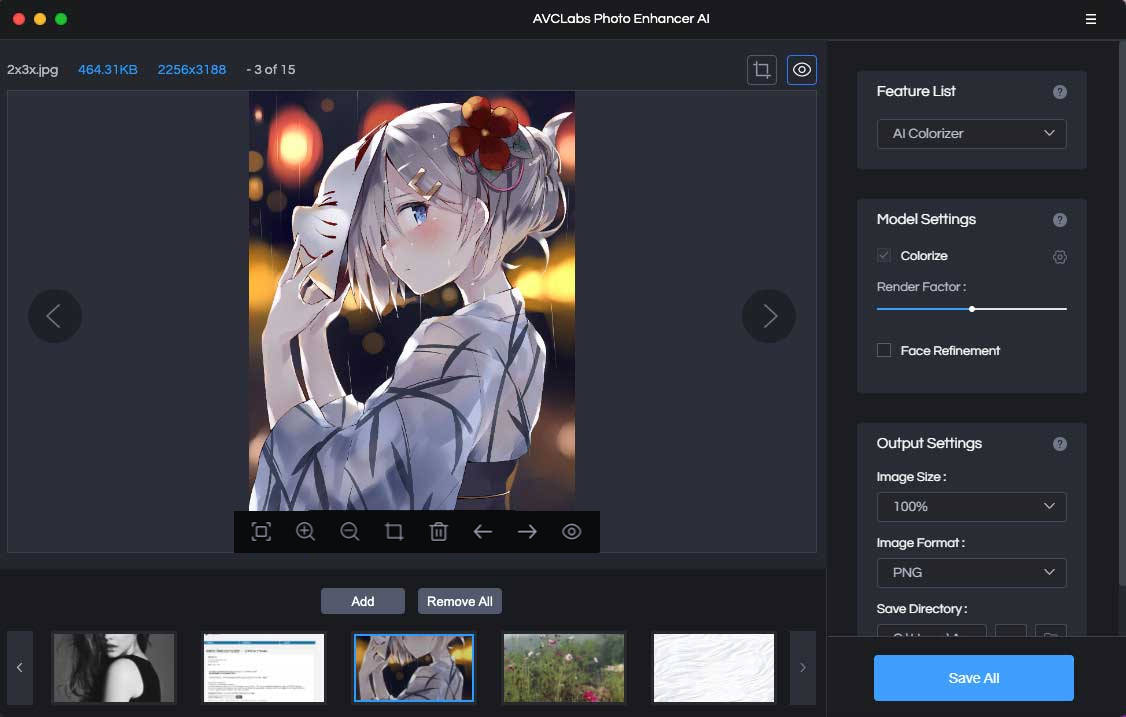Toggle the eye preview button in the top header
Viewport: 1126px width, 717px height.
[x=801, y=70]
